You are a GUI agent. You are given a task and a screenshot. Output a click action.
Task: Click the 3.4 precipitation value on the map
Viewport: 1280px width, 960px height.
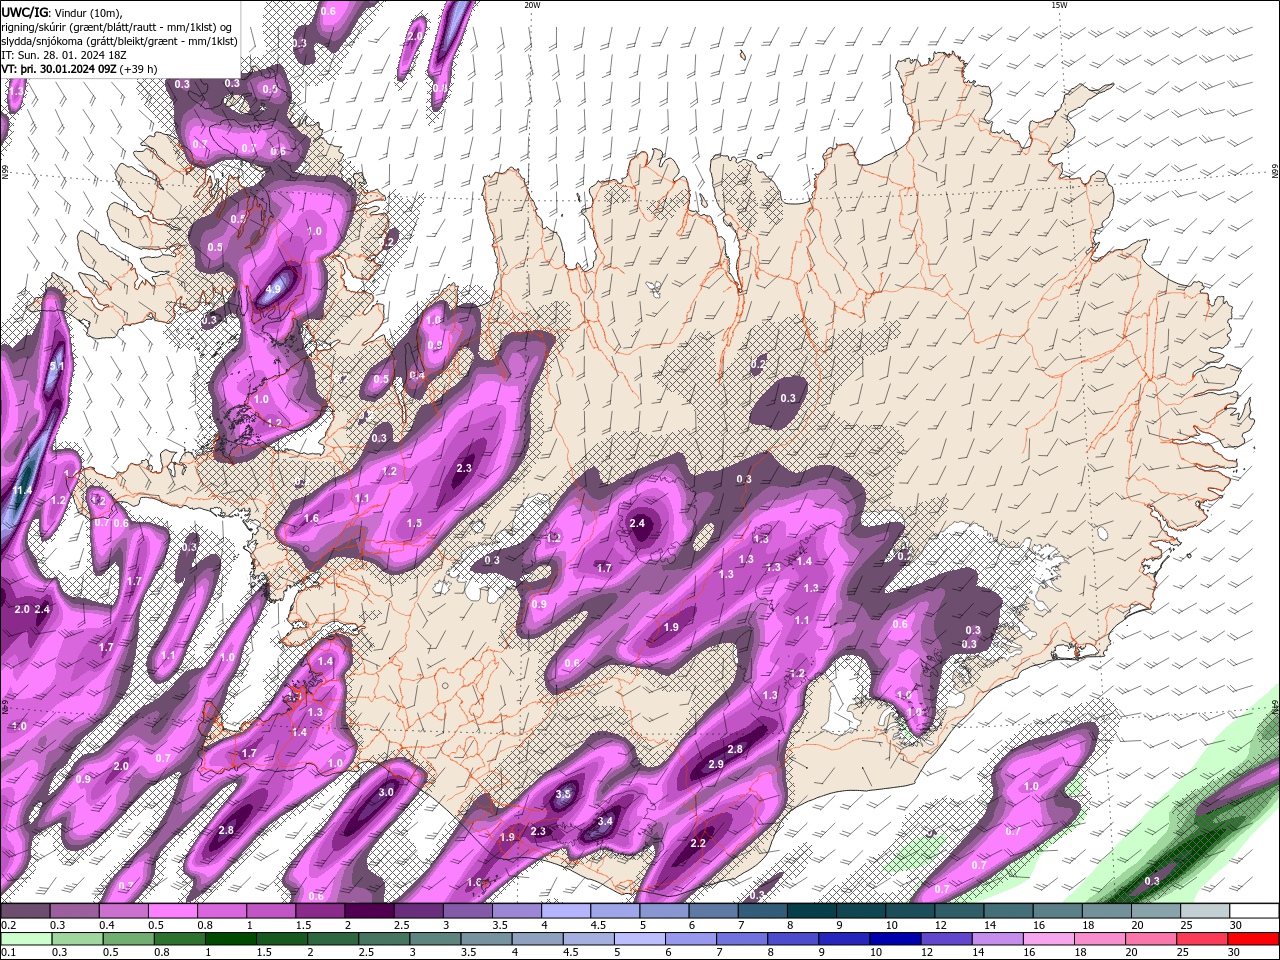click(605, 822)
